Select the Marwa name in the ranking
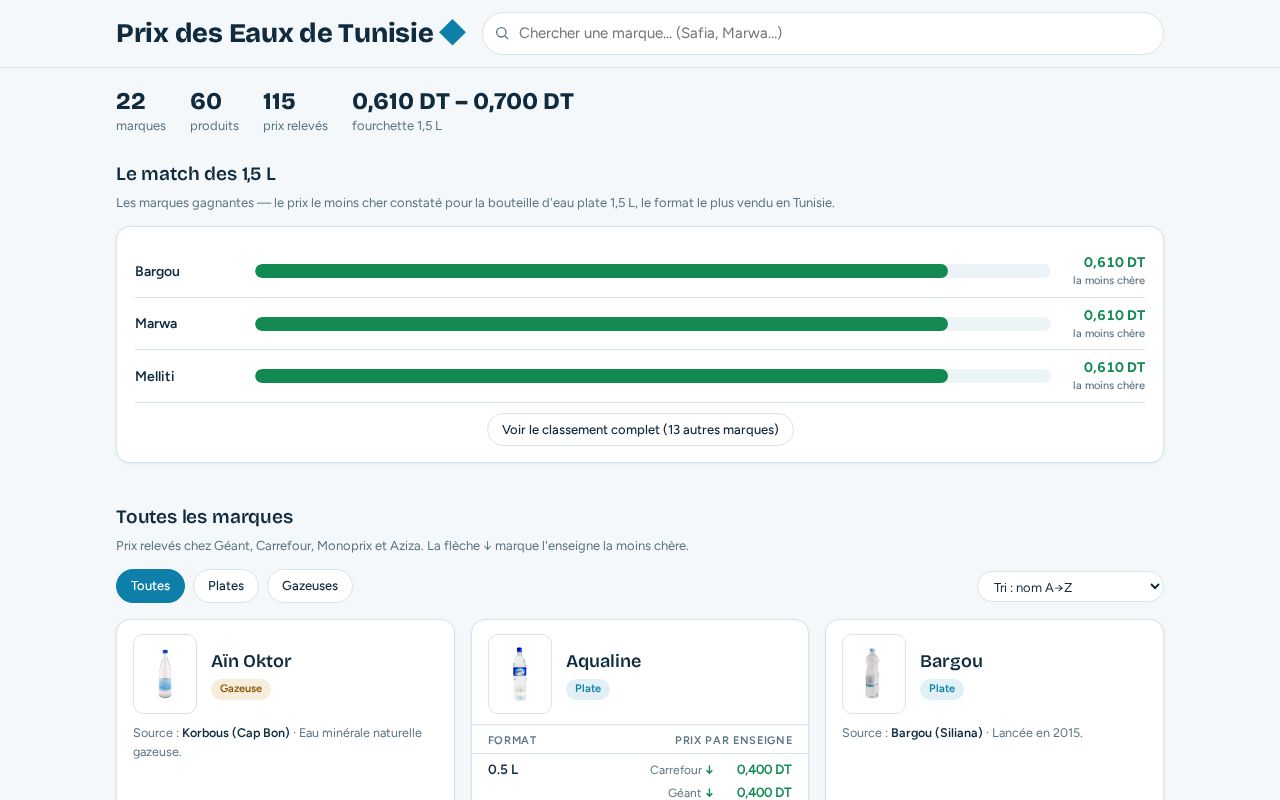Viewport: 1280px width, 800px height. pos(156,324)
